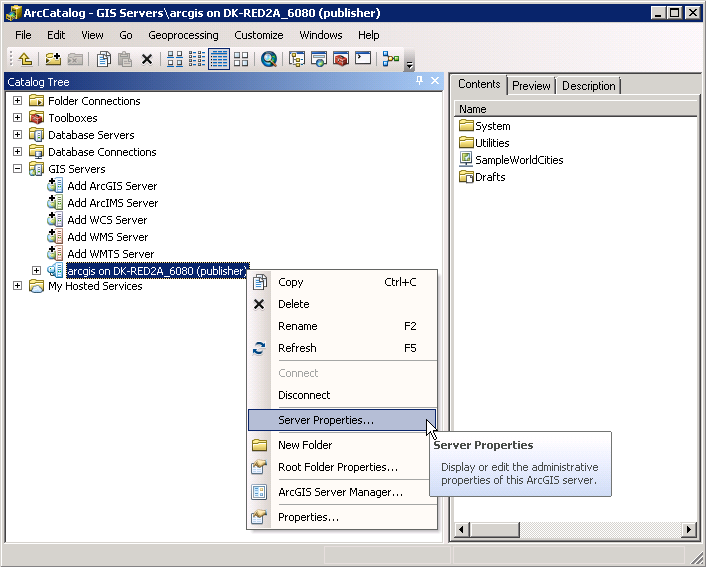Expand the arcgis on DK-RED2A_6080 server node
This screenshot has width=706, height=567.
click(x=36, y=271)
